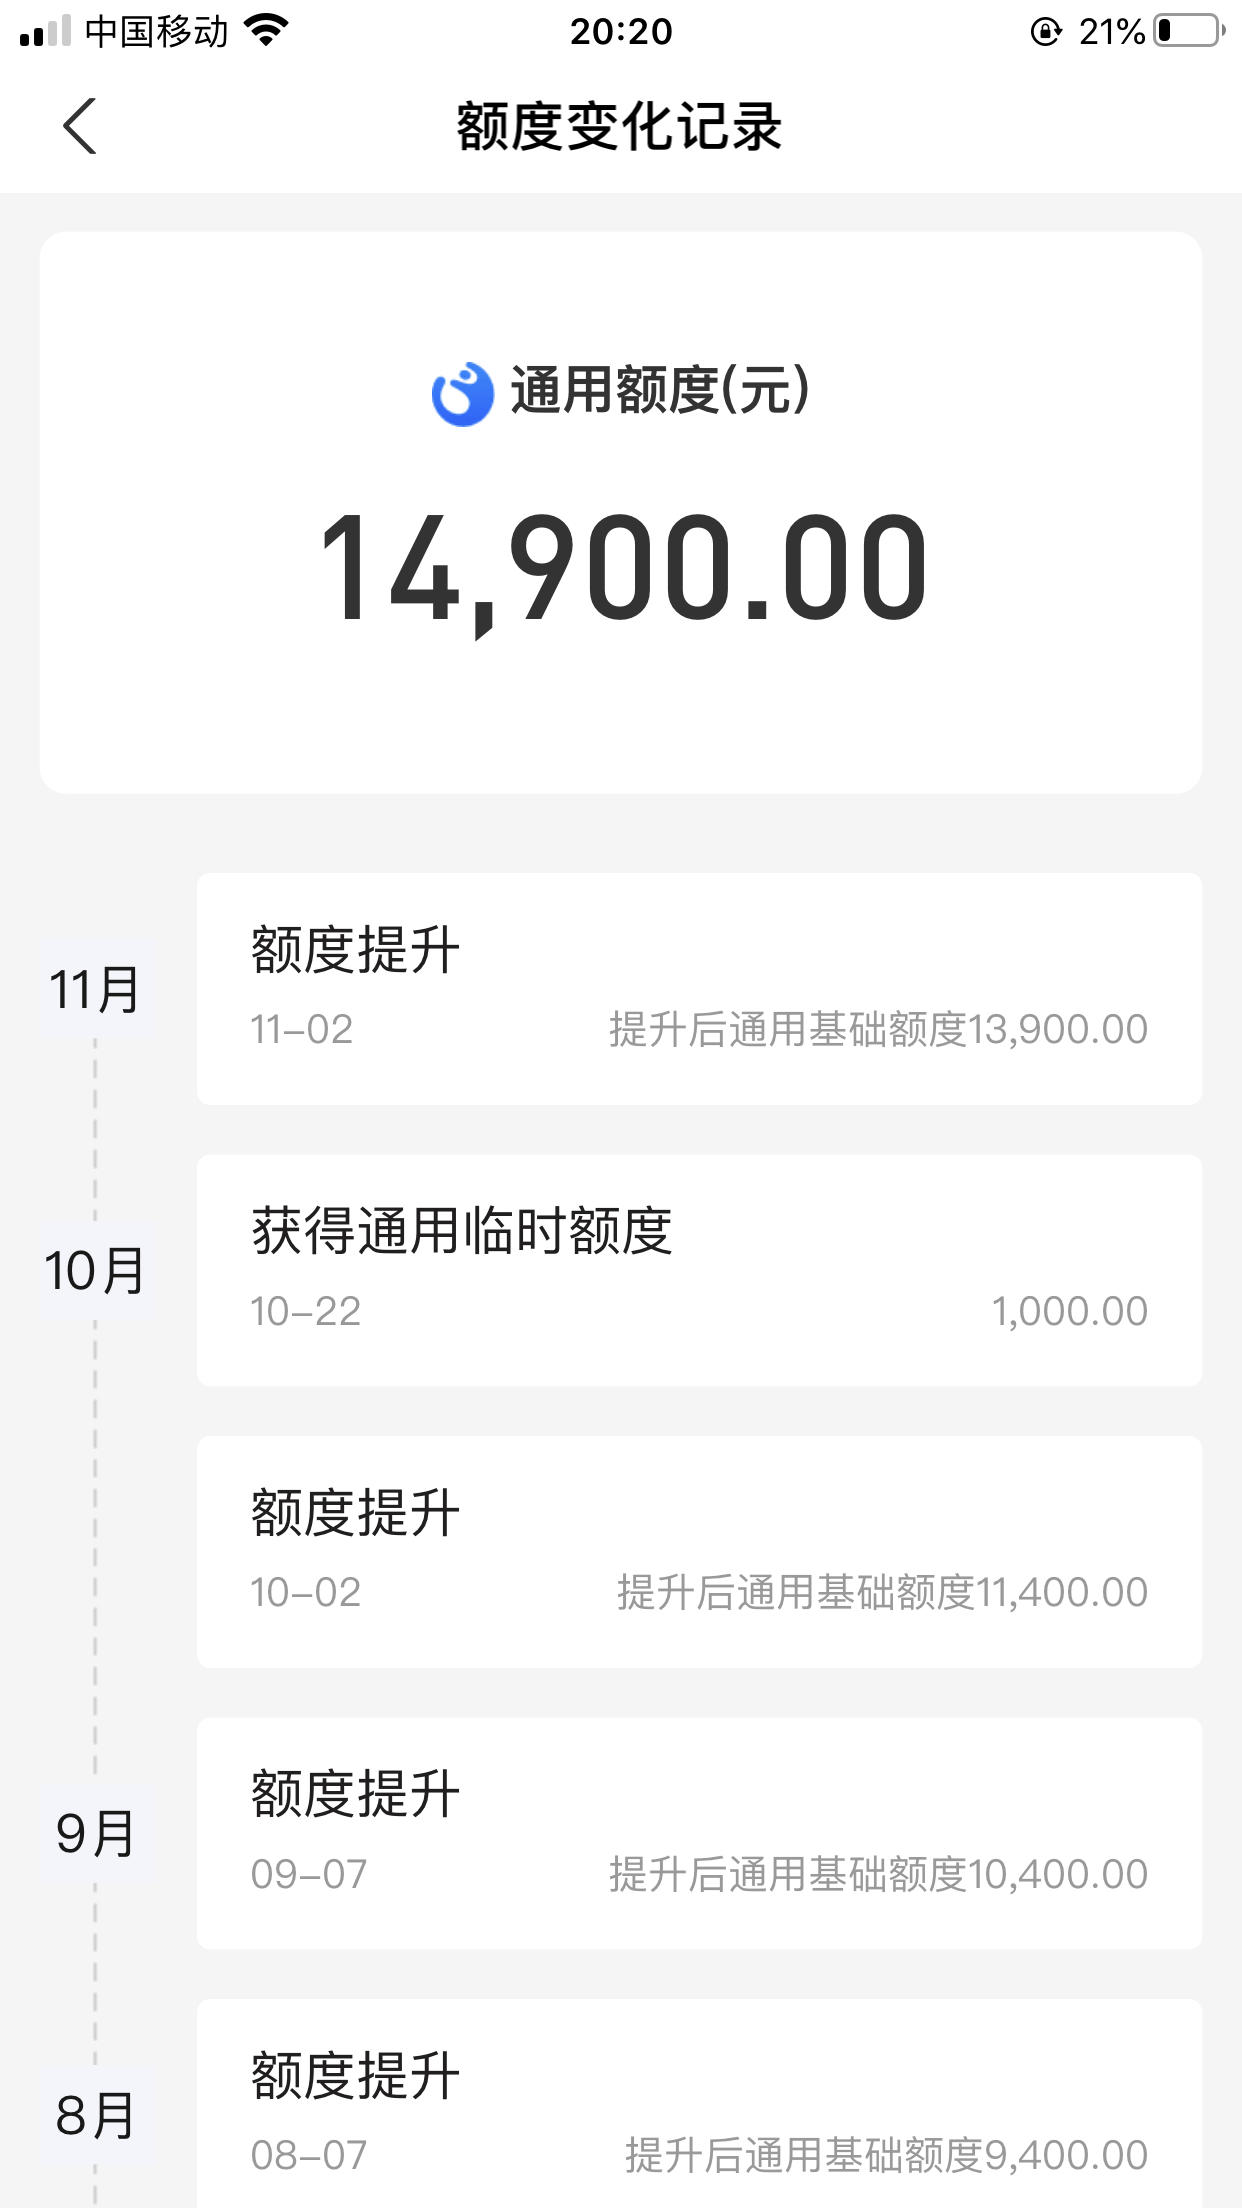Image resolution: width=1242 pixels, height=2208 pixels.
Task: Select the 9月 timeline marker
Action: [x=95, y=1834]
